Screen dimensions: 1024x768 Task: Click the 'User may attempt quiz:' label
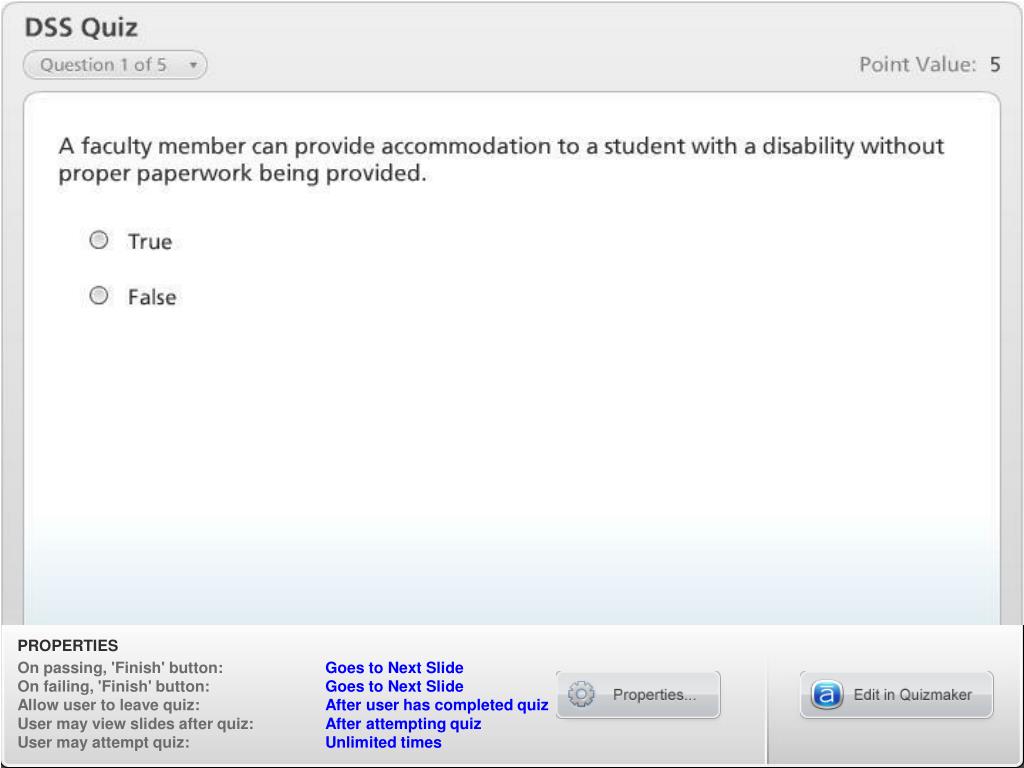click(103, 743)
